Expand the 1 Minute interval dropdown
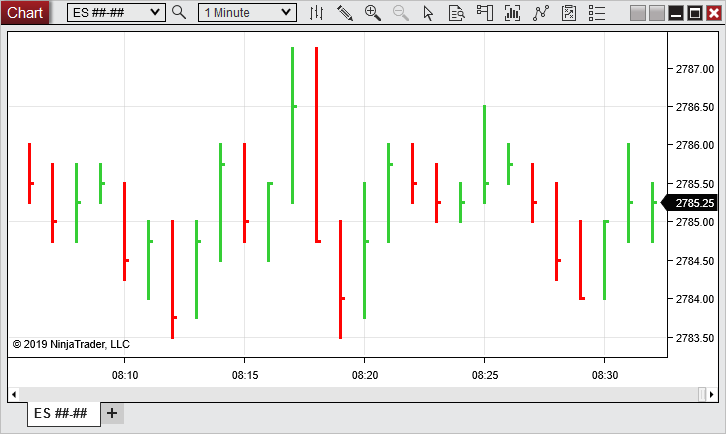Image resolution: width=726 pixels, height=434 pixels. pos(287,12)
